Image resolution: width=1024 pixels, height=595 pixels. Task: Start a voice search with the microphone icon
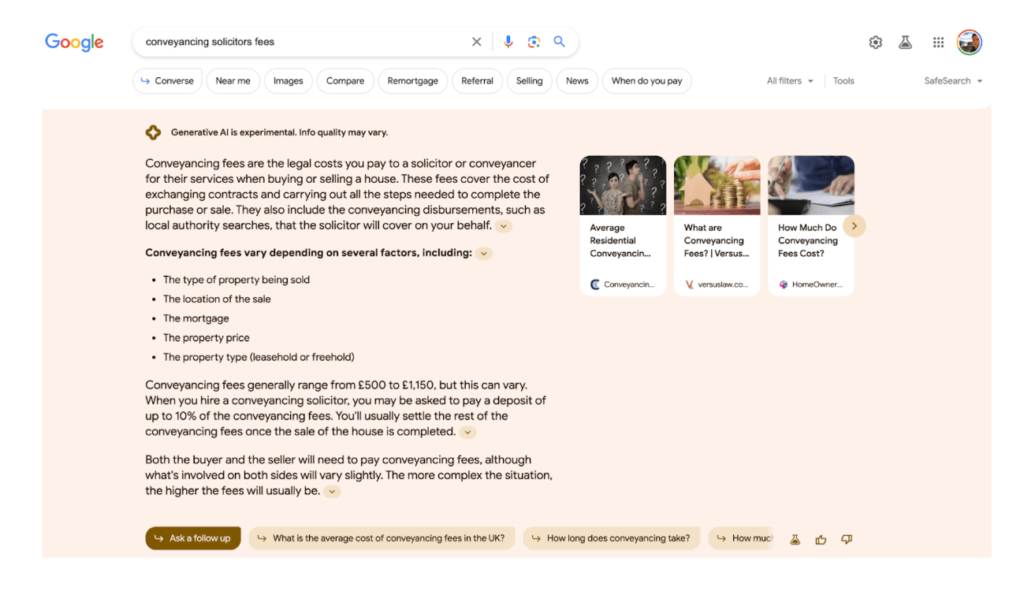point(509,41)
